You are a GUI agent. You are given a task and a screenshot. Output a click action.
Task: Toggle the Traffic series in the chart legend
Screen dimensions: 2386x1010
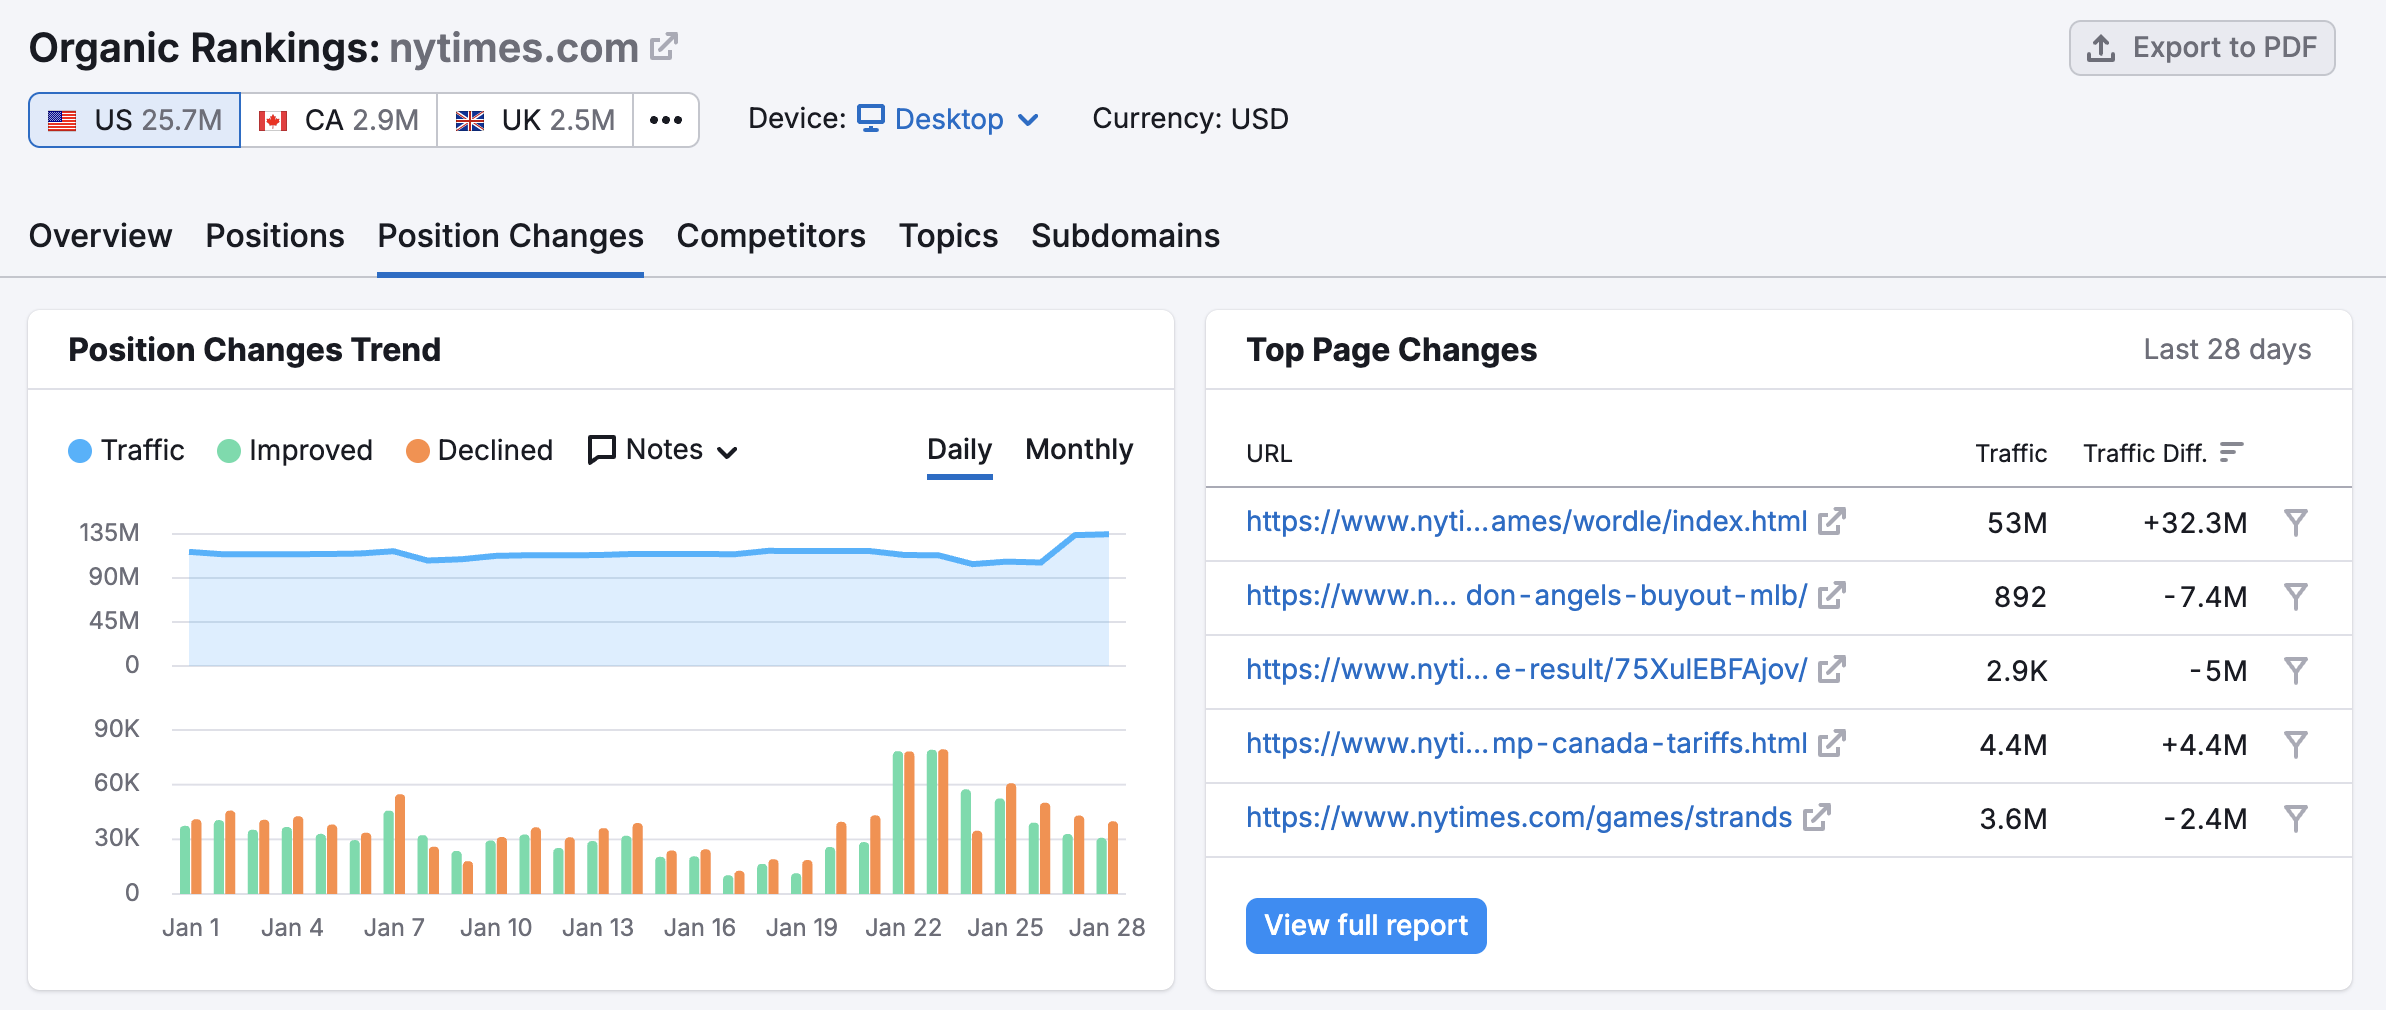pyautogui.click(x=126, y=450)
